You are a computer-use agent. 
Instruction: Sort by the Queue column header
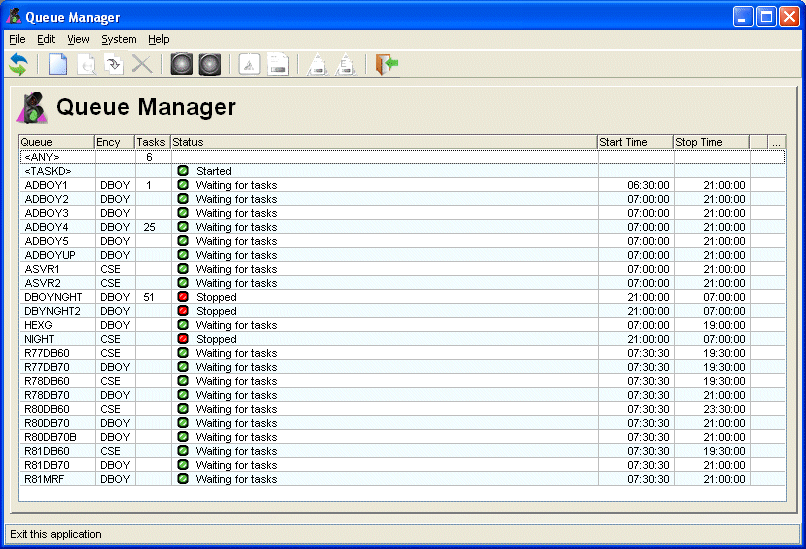[56, 142]
